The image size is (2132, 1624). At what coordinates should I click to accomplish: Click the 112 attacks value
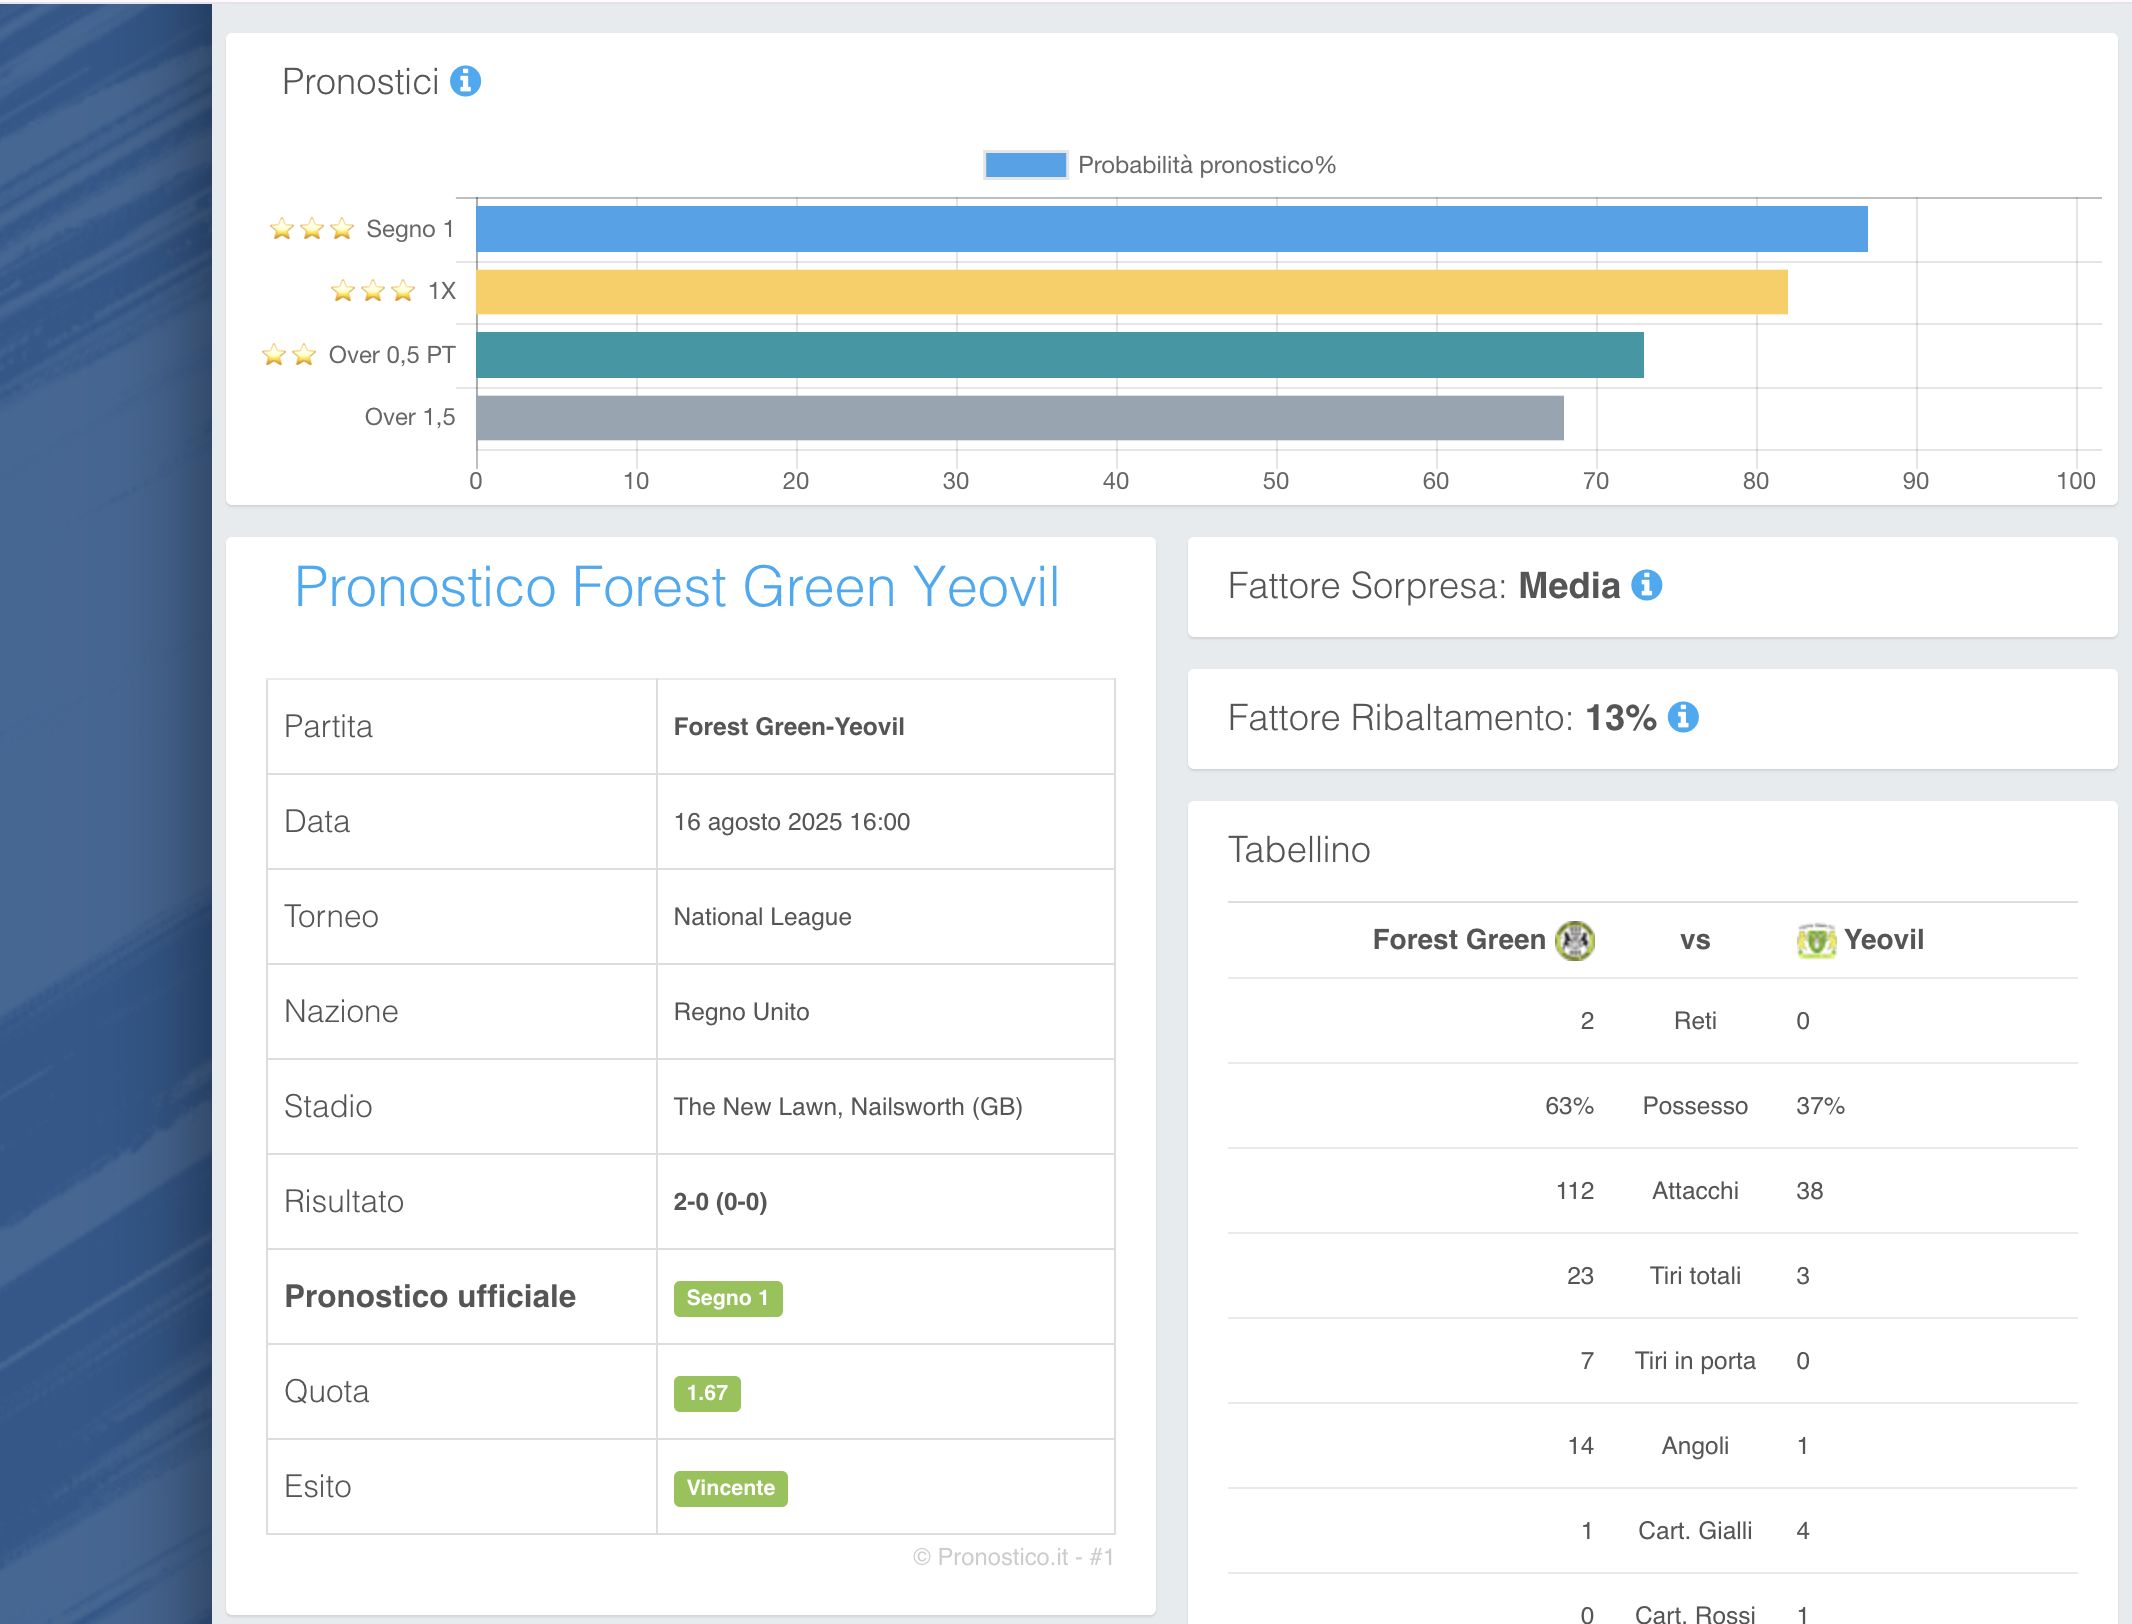1575,1191
